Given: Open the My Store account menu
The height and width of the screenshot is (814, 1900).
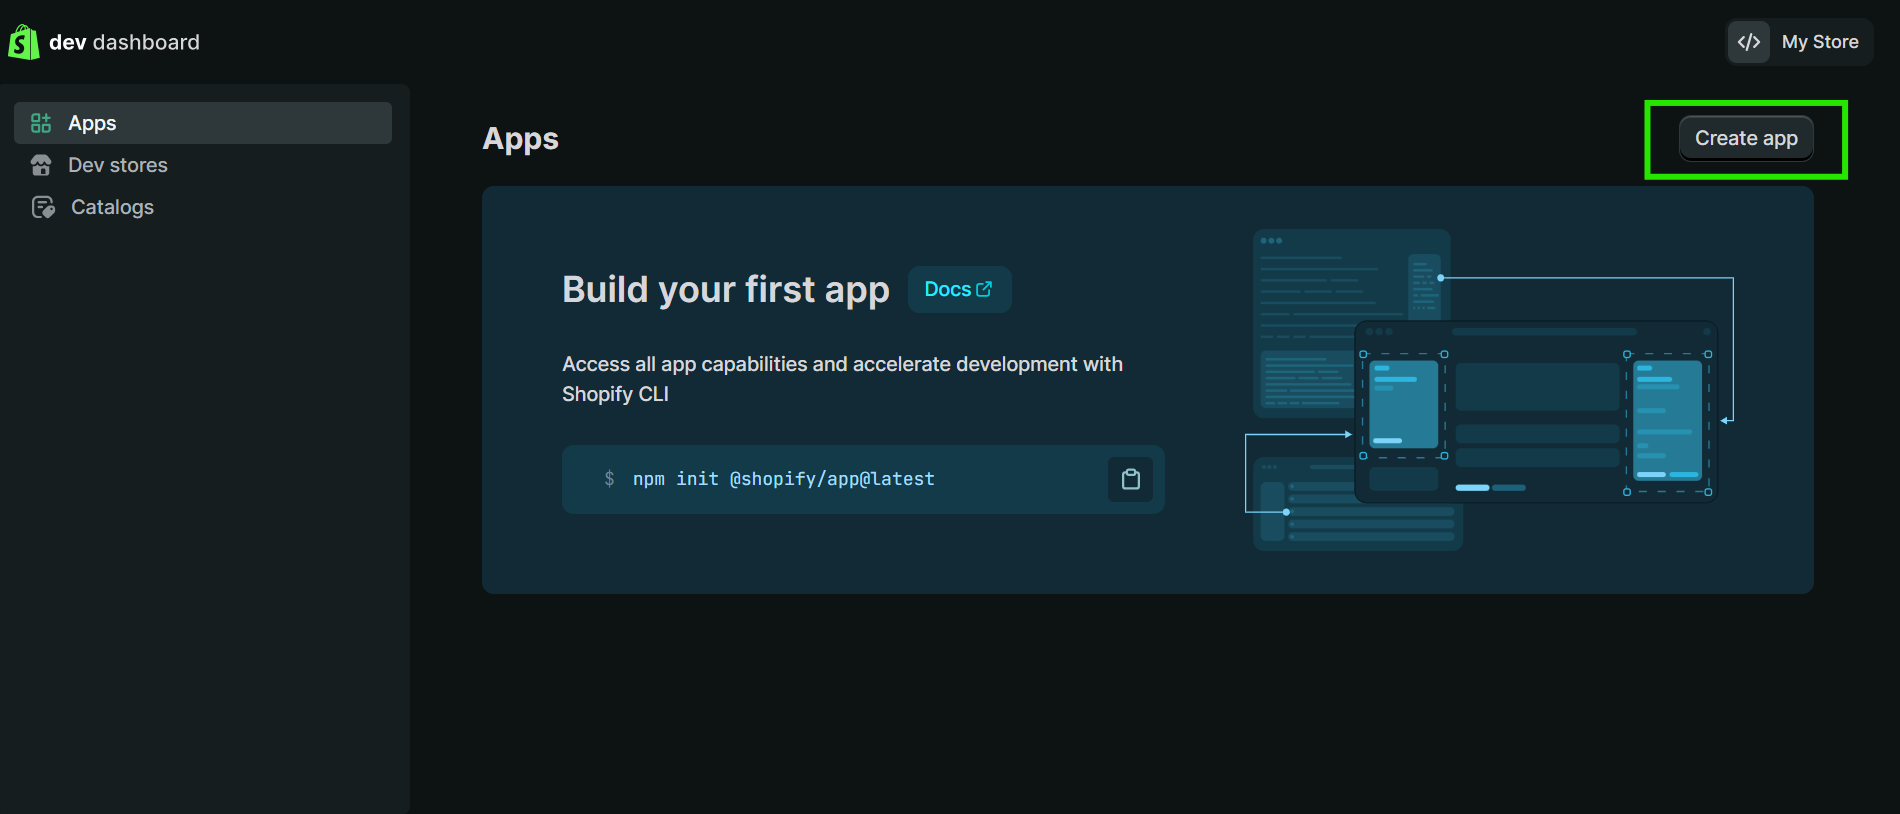Looking at the screenshot, I should pos(1819,42).
